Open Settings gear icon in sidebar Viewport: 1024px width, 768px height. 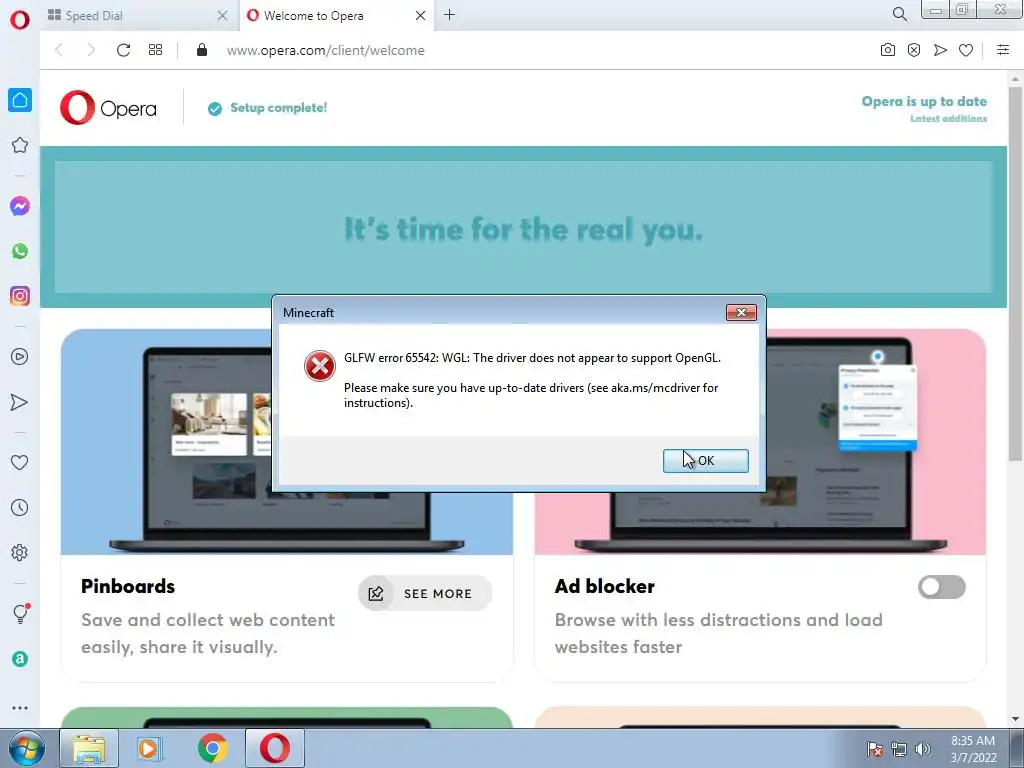tap(20, 552)
